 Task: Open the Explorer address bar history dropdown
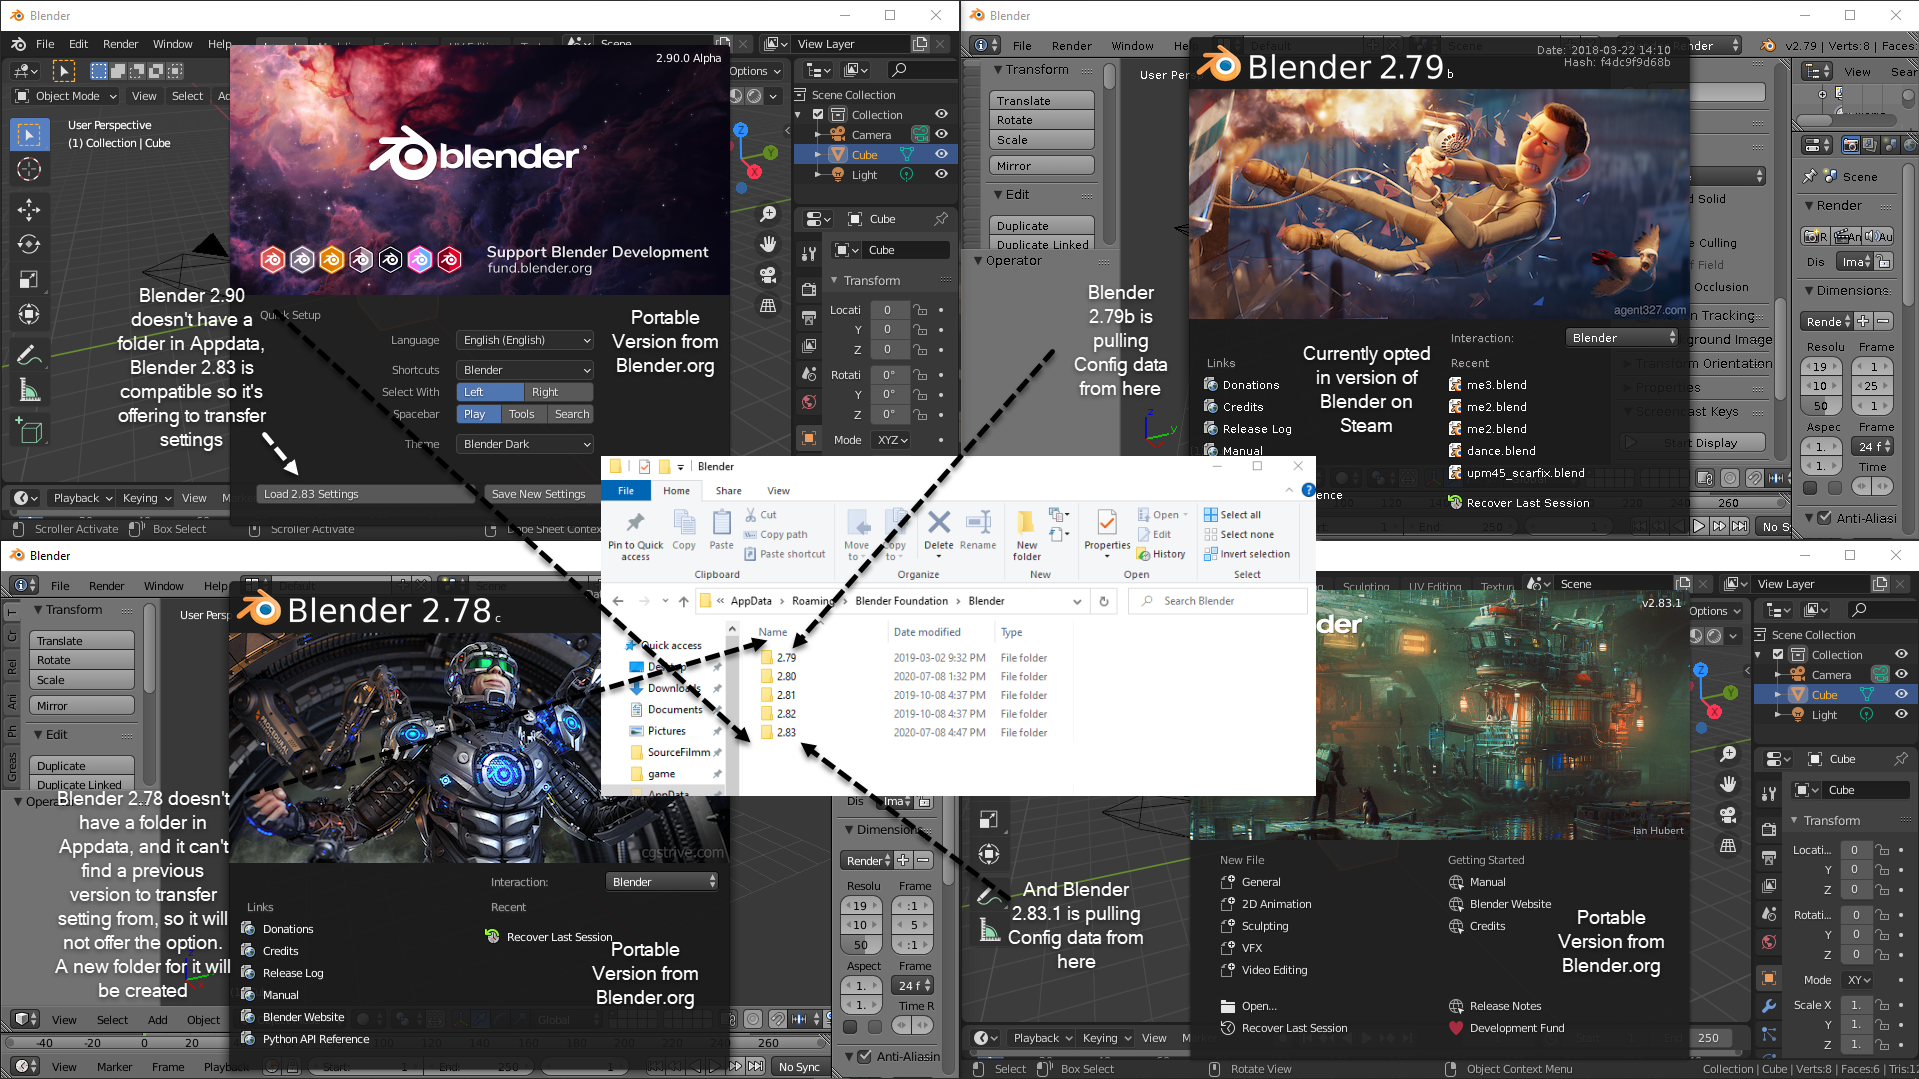1077,601
